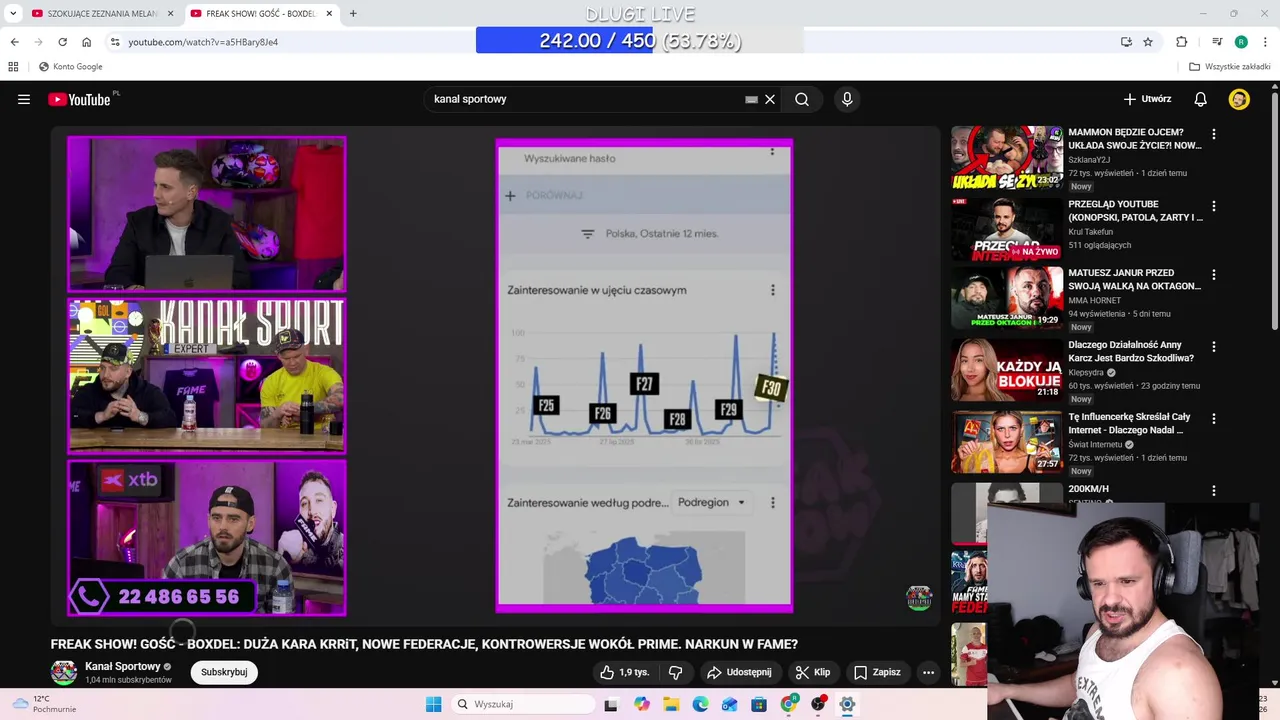
Task: Open options menu for '200KM/H' video
Action: coord(1214,491)
